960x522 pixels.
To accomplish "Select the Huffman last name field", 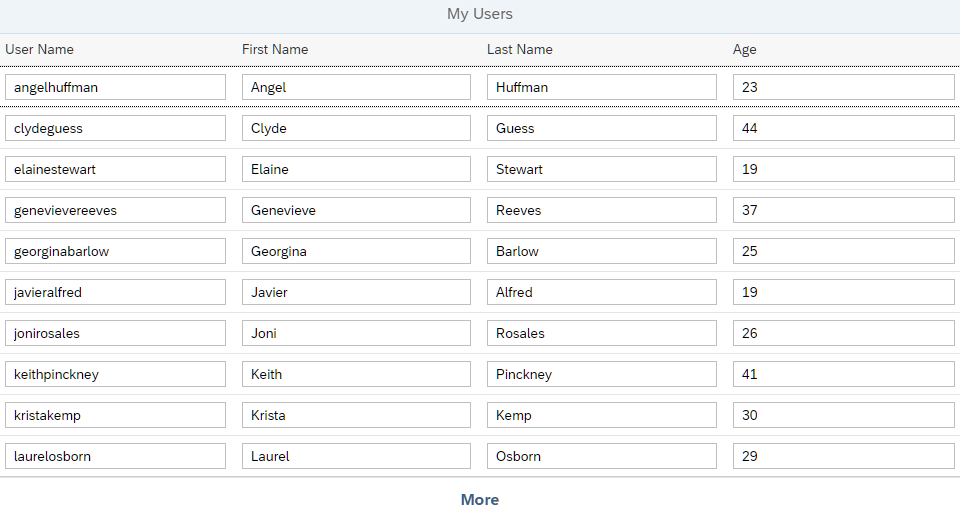I will tap(602, 87).
